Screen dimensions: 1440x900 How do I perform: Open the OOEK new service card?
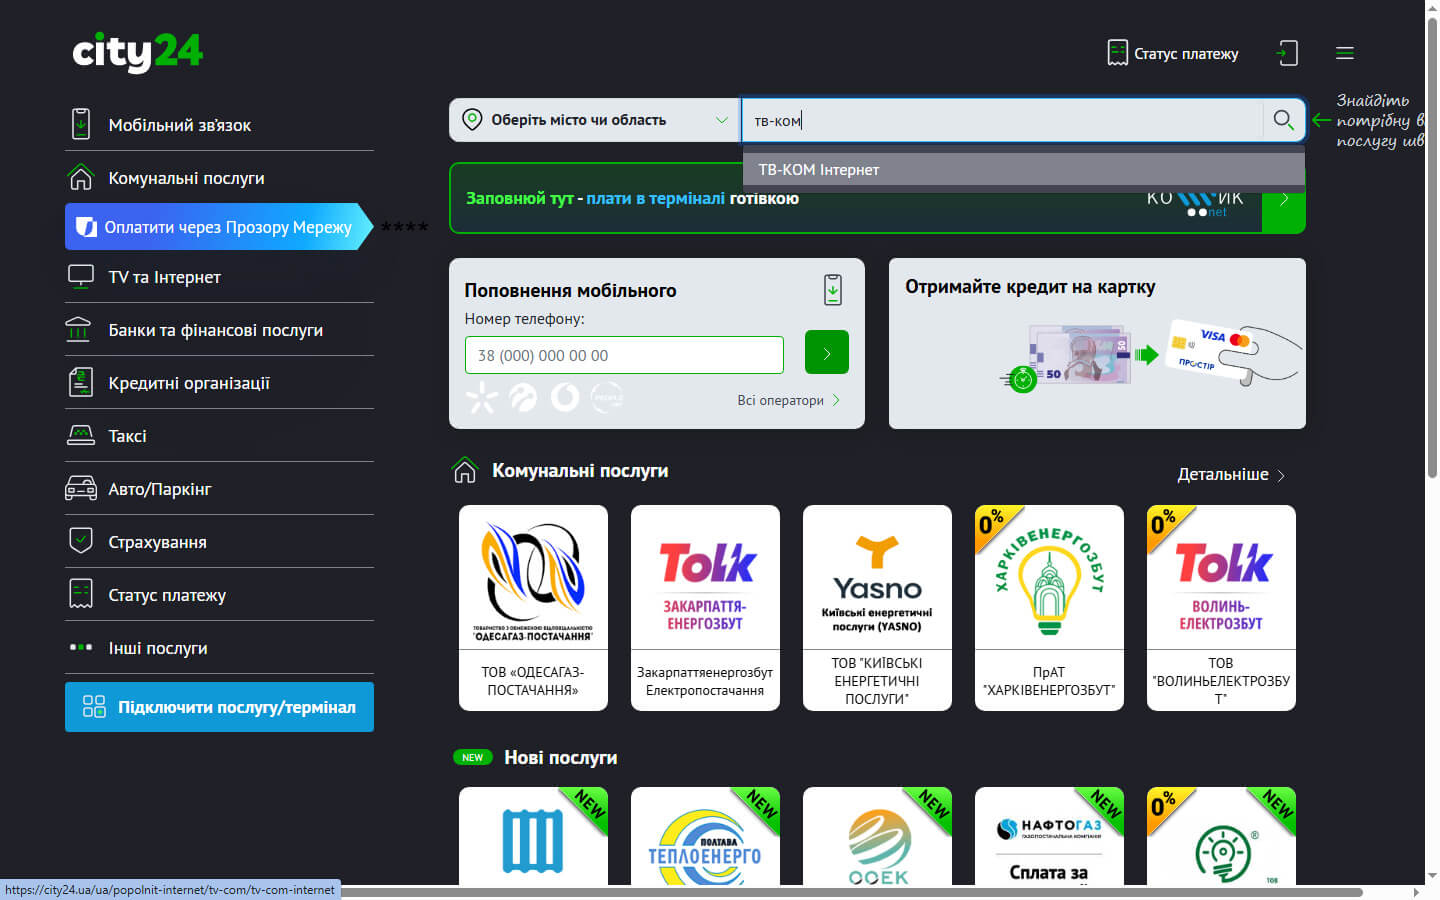pos(877,836)
